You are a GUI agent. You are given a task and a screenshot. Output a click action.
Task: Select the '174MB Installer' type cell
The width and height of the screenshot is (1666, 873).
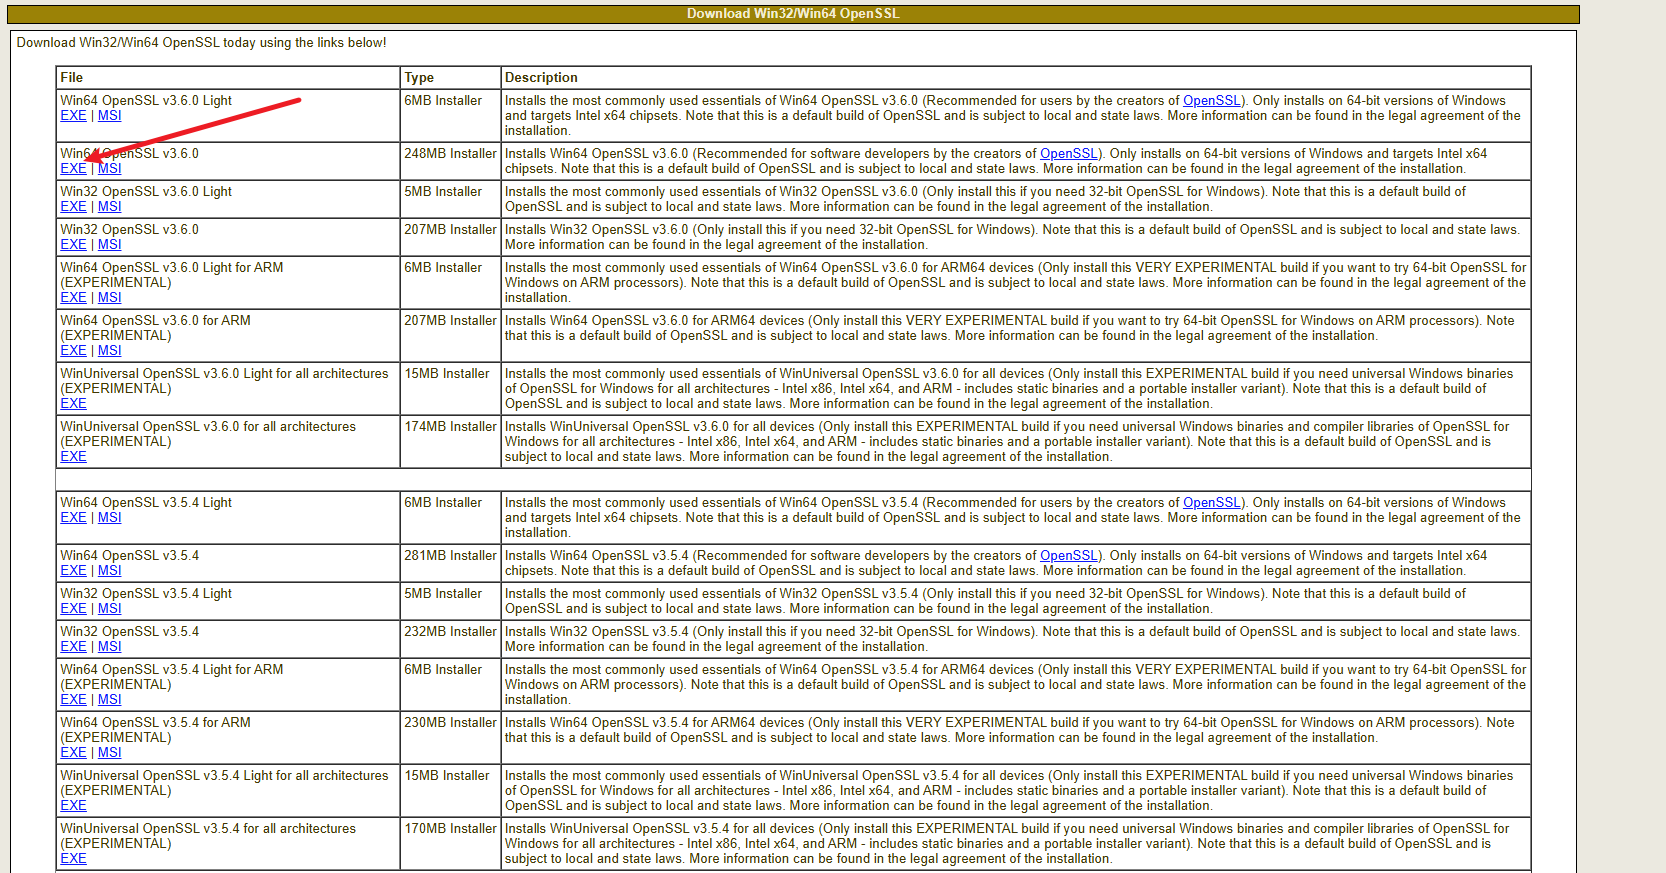[450, 442]
